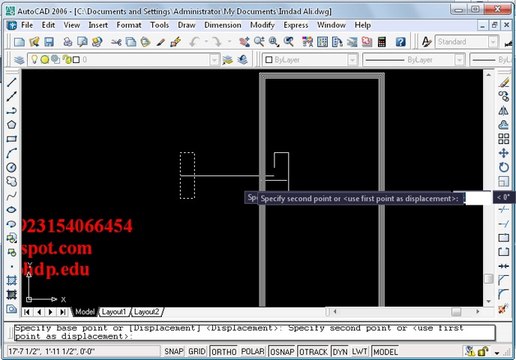
Task: Click the Array modify tool
Action: pos(504,139)
